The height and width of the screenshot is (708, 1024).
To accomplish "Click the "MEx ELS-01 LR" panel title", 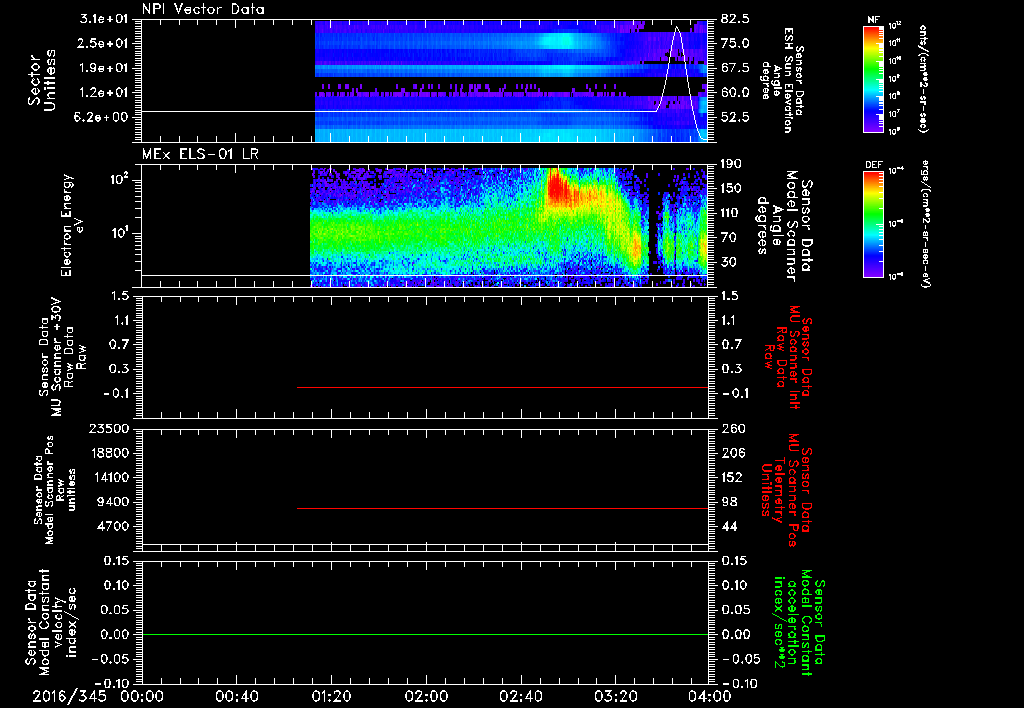I will (200, 154).
